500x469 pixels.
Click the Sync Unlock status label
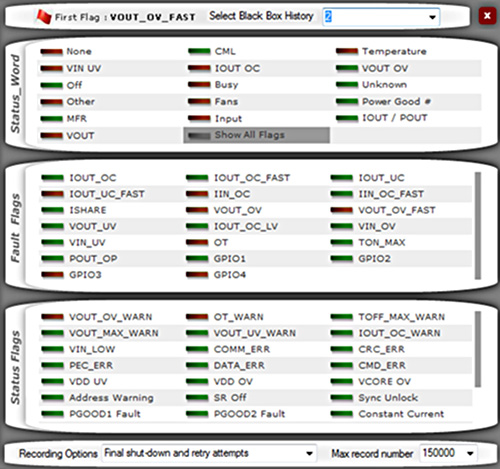pos(388,398)
